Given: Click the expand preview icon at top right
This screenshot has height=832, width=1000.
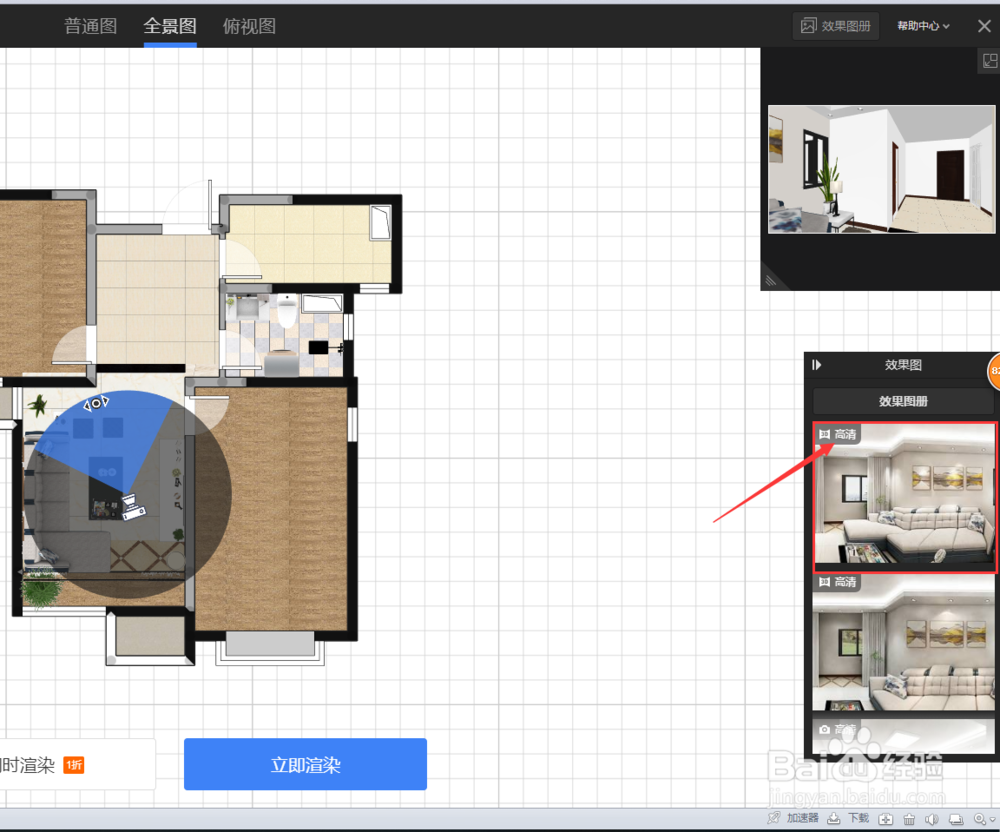Looking at the screenshot, I should 989,61.
